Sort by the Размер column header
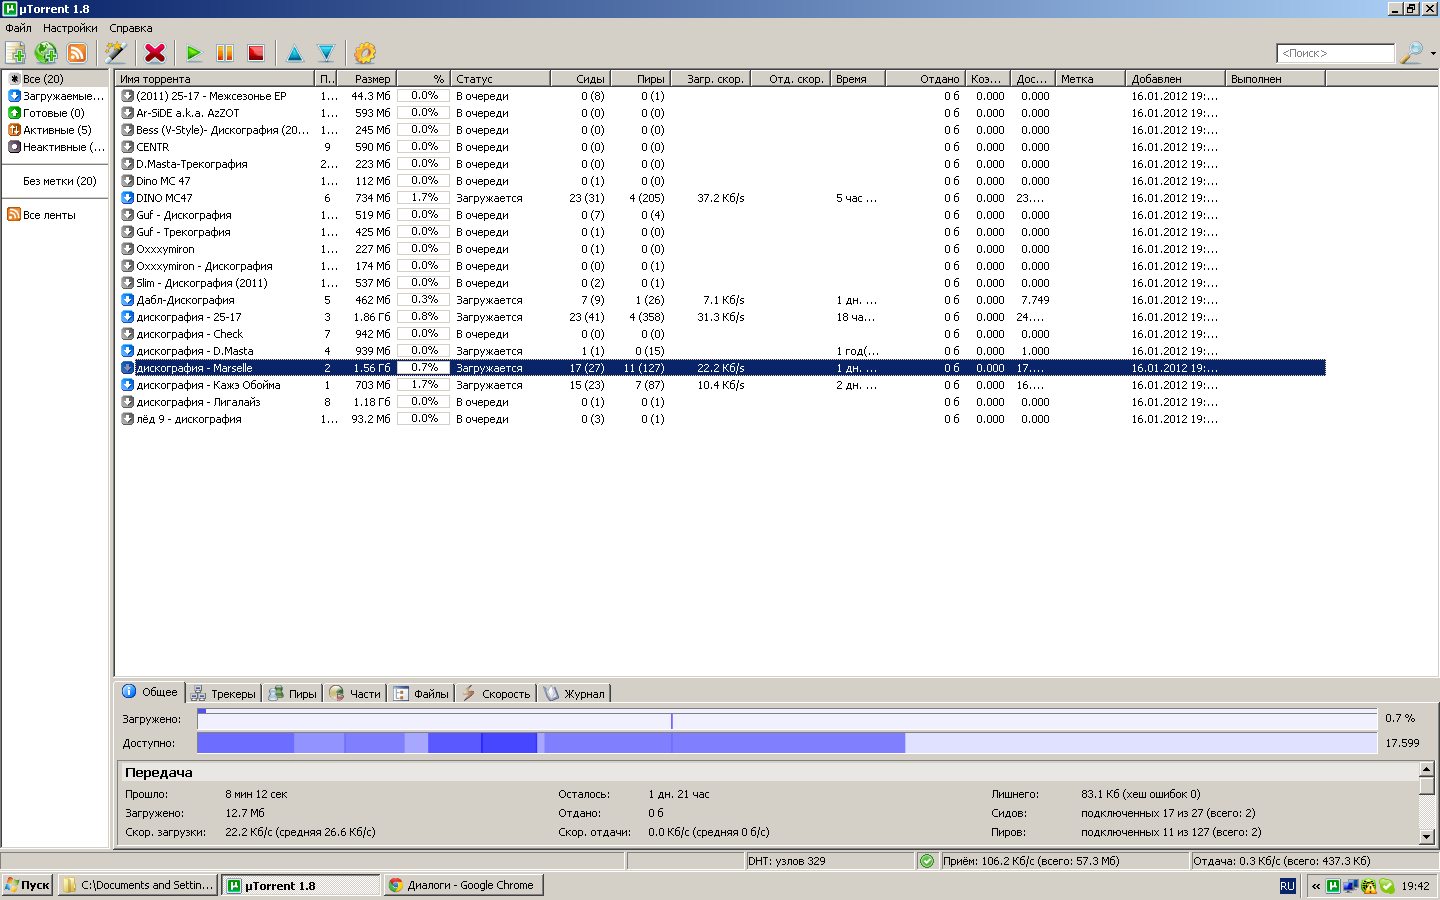 [x=366, y=78]
